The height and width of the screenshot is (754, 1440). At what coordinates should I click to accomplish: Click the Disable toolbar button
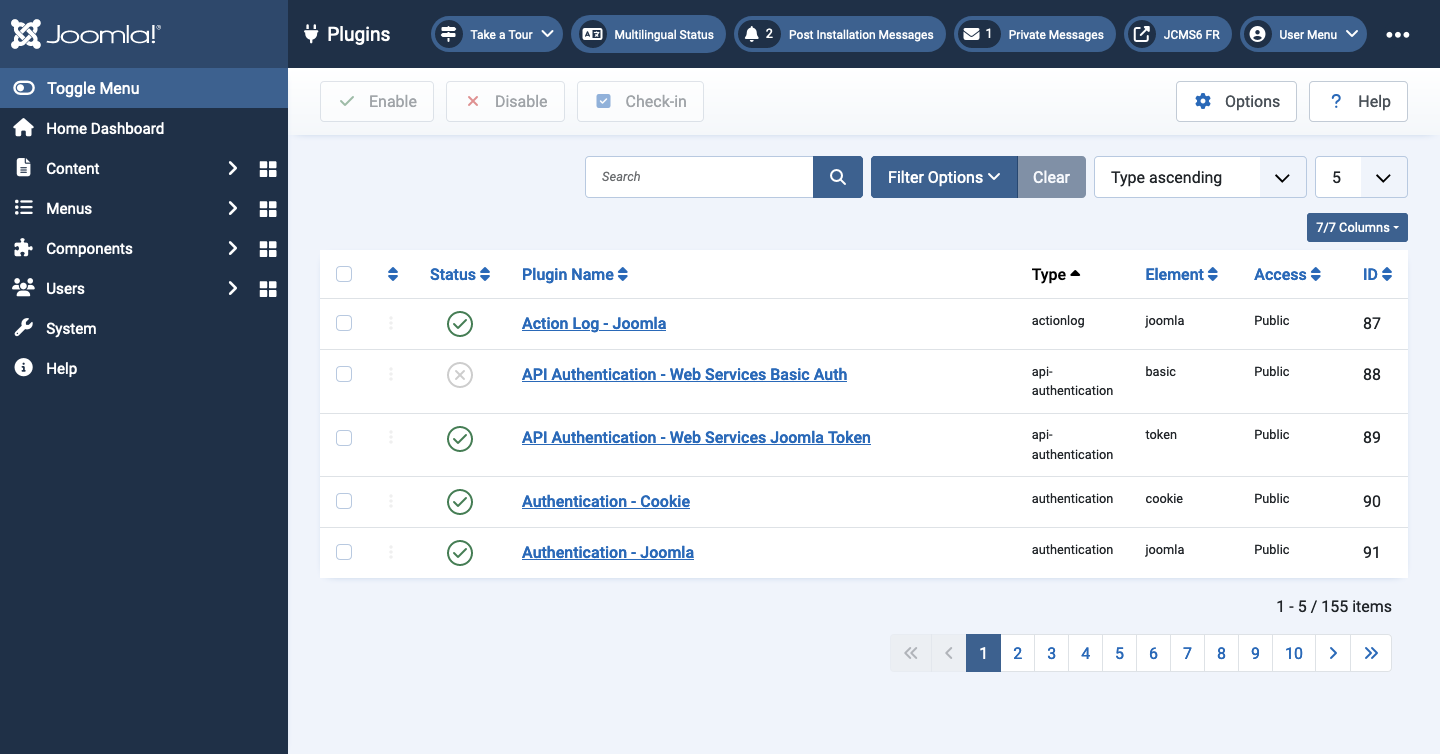coord(505,101)
